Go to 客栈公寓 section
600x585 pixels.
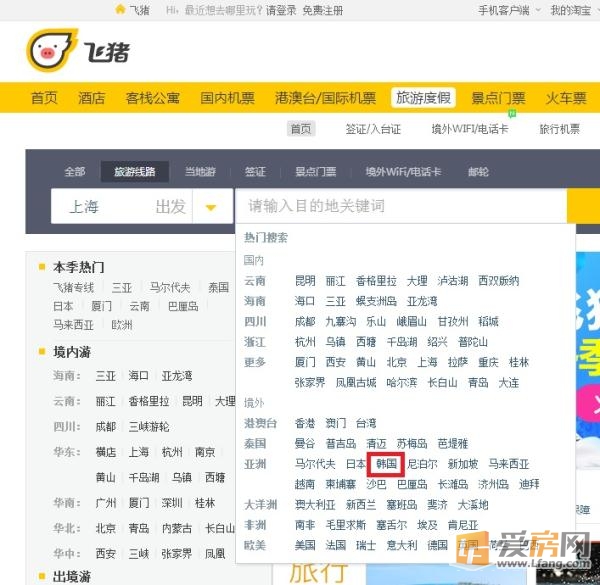153,98
